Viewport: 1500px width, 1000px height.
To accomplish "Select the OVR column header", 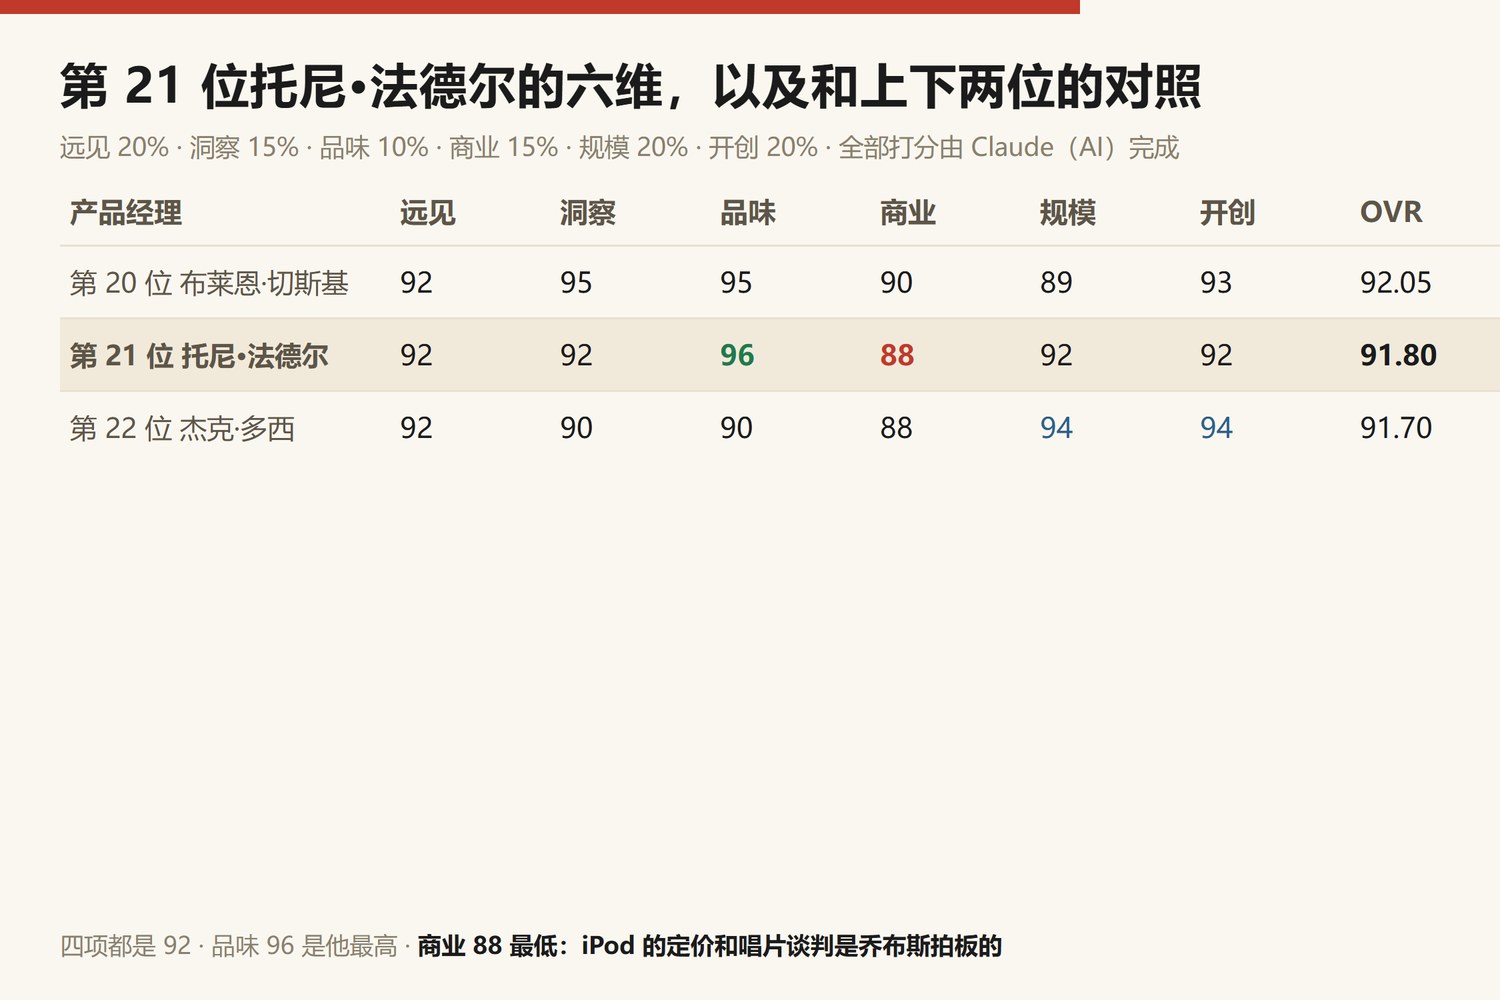I will tap(1391, 212).
